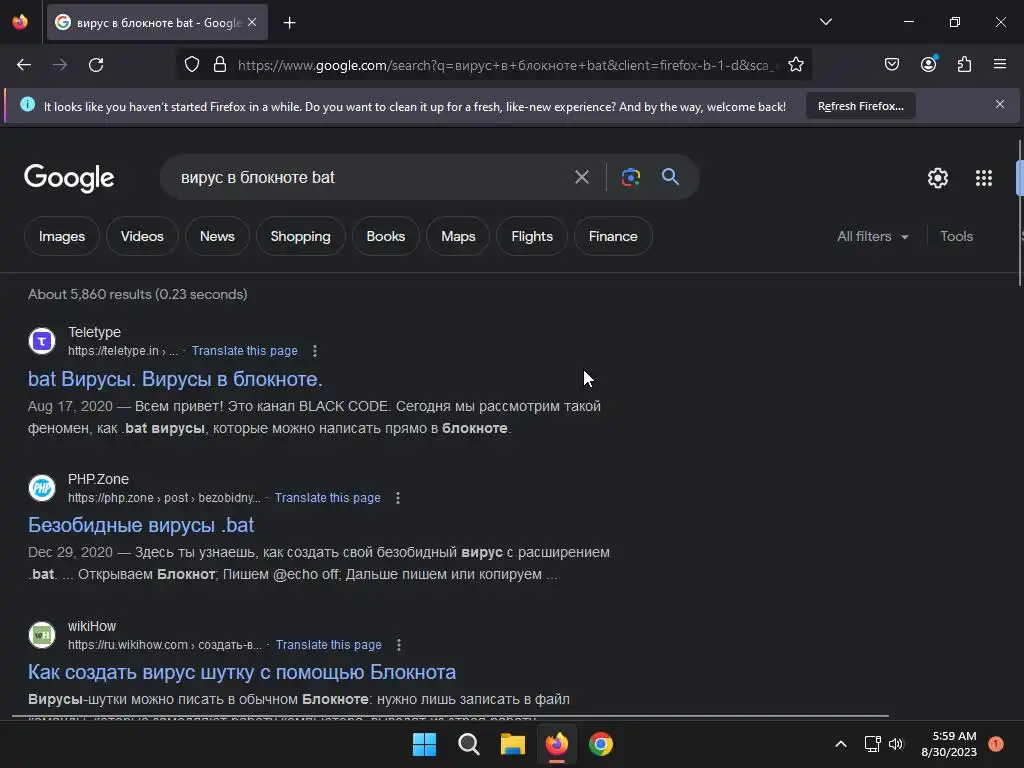Image resolution: width=1024 pixels, height=768 pixels.
Task: Open Firefox application hamburger menu
Action: coord(1000,65)
